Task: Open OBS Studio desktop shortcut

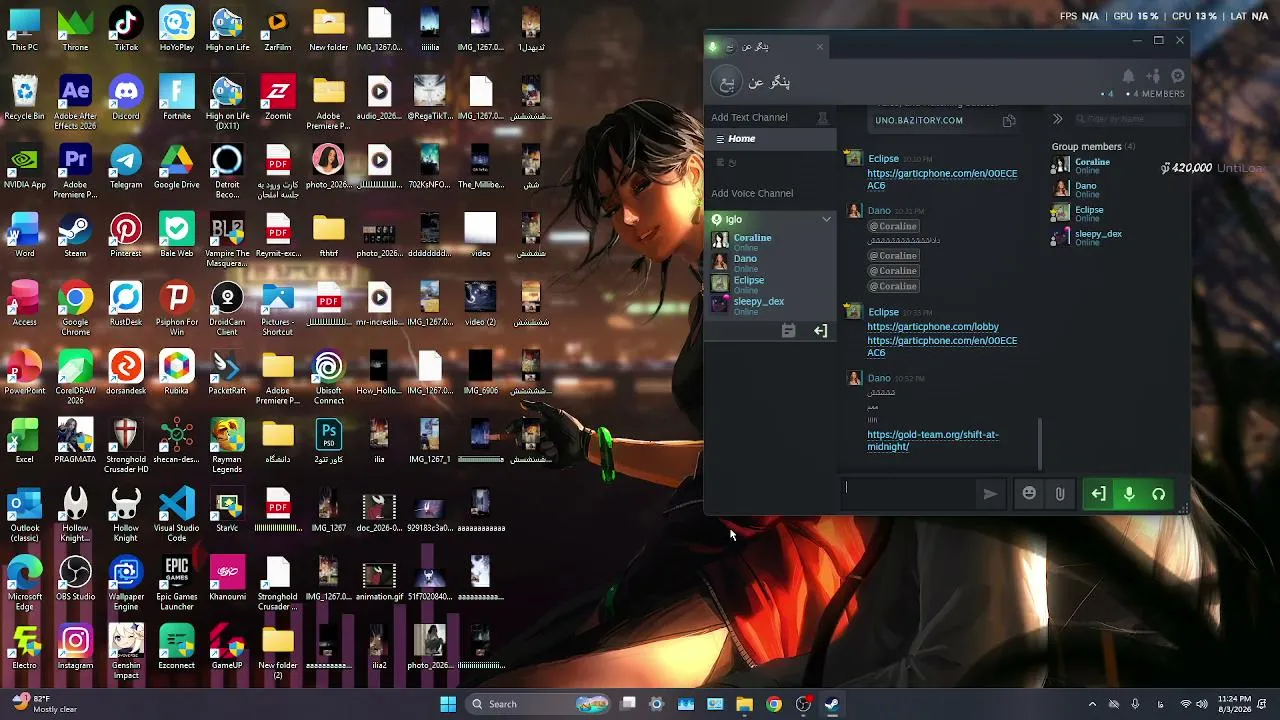Action: [75, 579]
